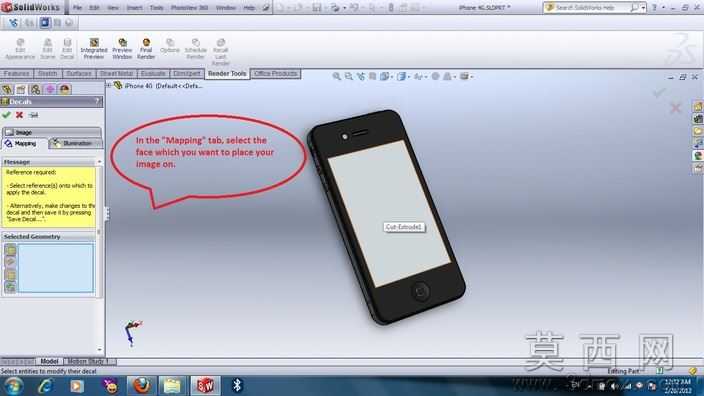Image resolution: width=704 pixels, height=396 pixels.
Task: Cancel decal with red X
Action: click(19, 115)
